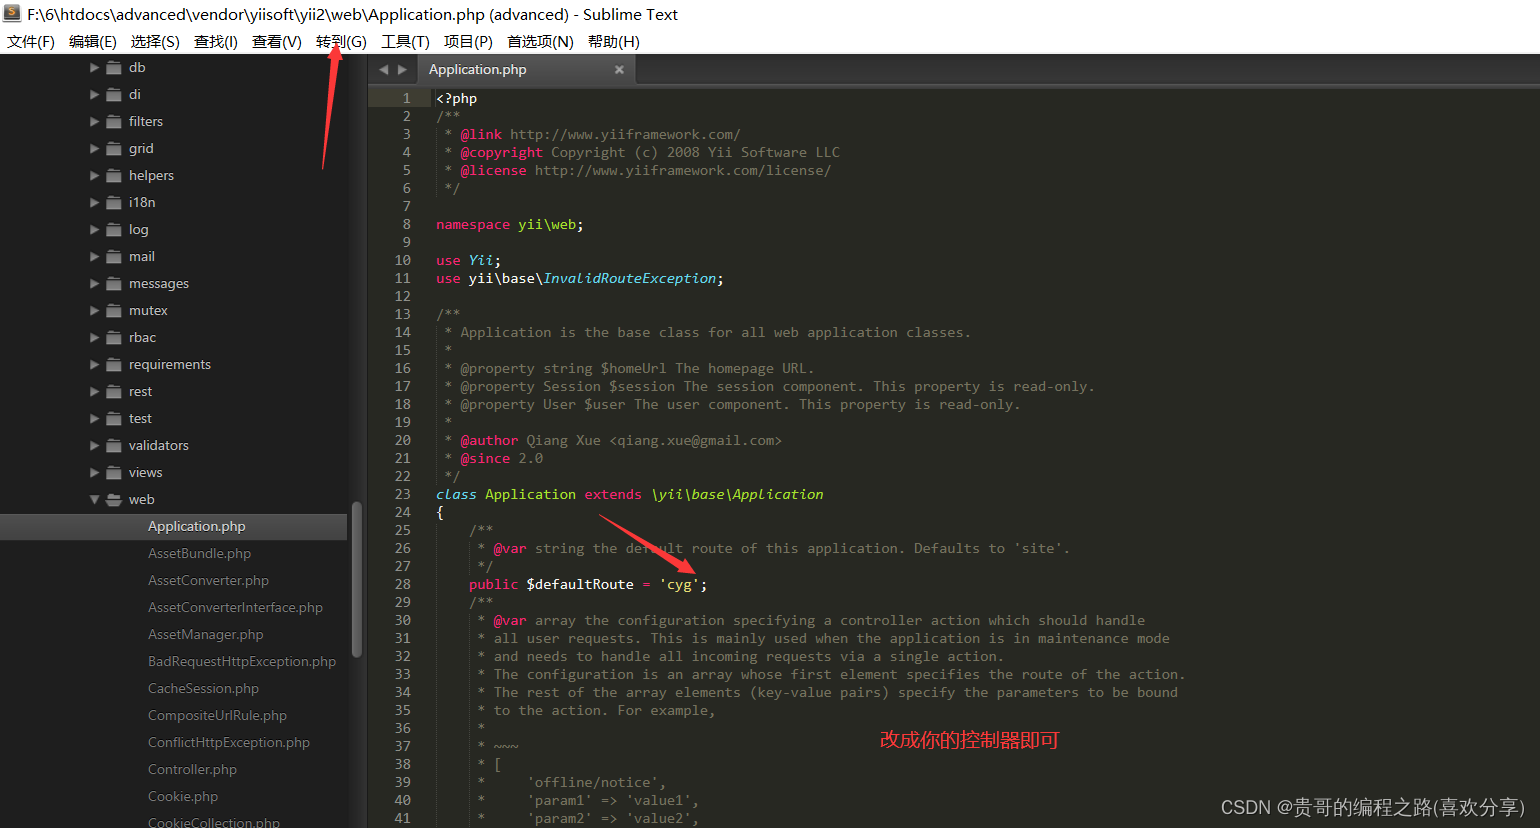This screenshot has height=828, width=1540.
Task: Click the test folder icon
Action: [x=114, y=418]
